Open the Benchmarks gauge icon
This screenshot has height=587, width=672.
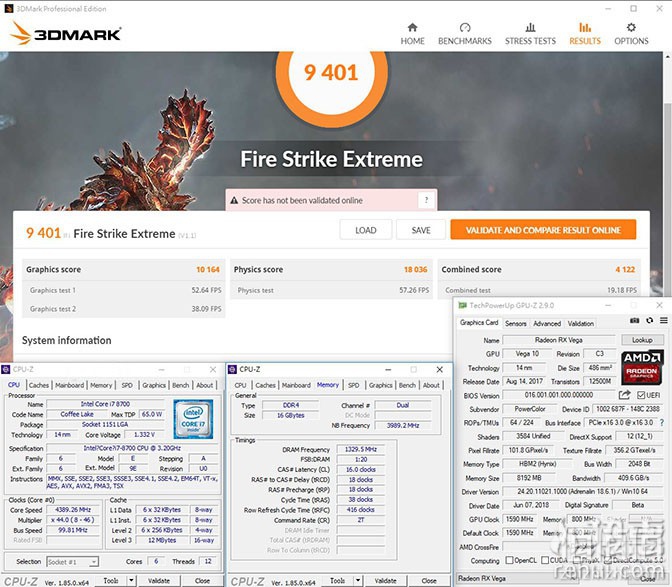tap(465, 28)
